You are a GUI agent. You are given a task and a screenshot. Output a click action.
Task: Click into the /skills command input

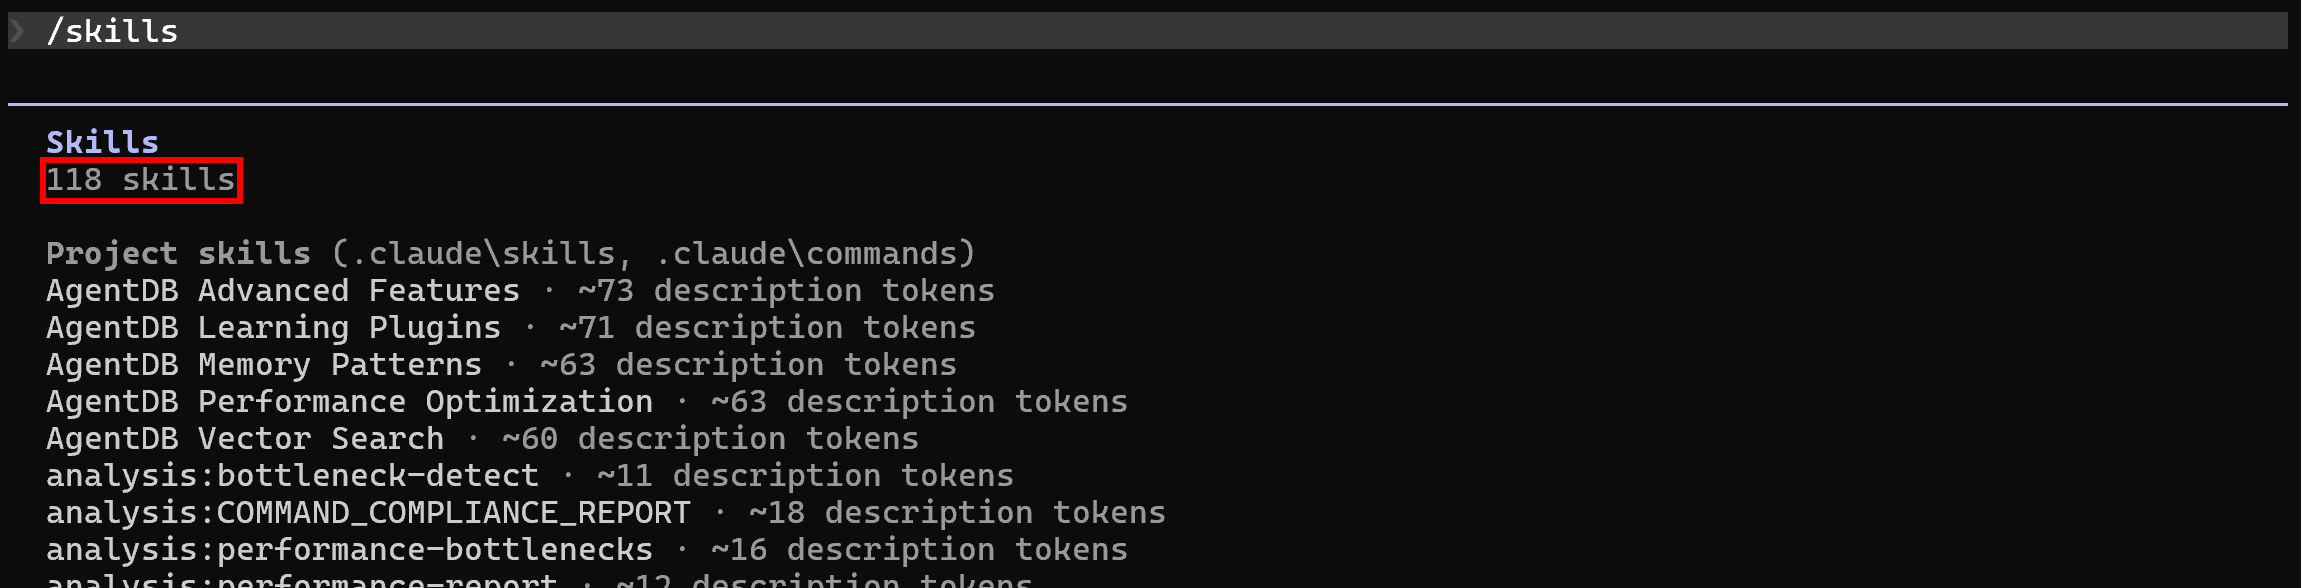(x=112, y=31)
